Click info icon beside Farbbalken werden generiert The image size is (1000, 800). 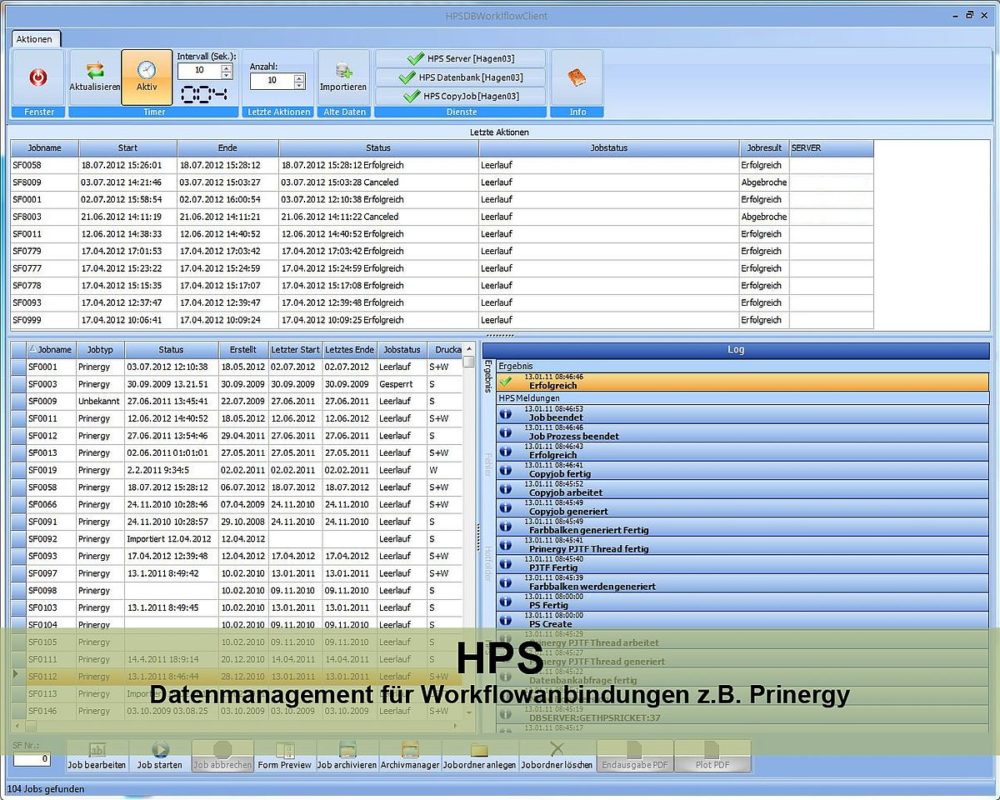506,582
